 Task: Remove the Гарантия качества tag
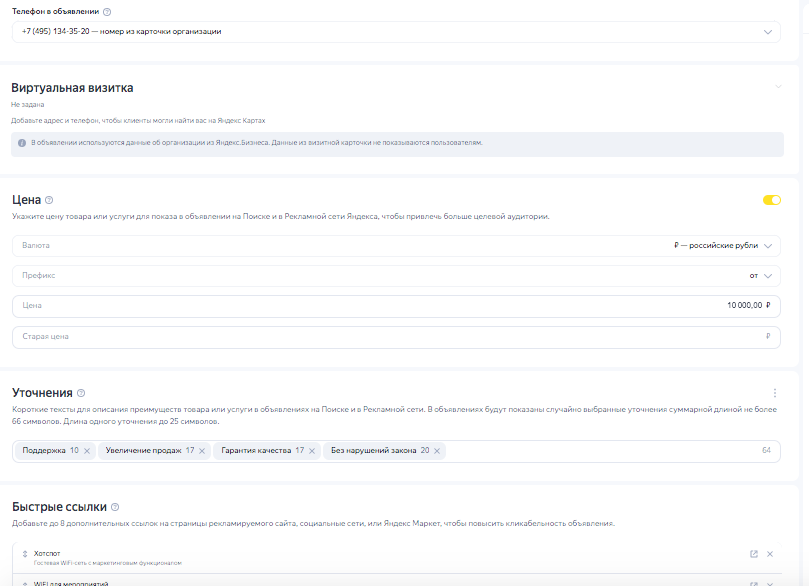[x=312, y=451]
